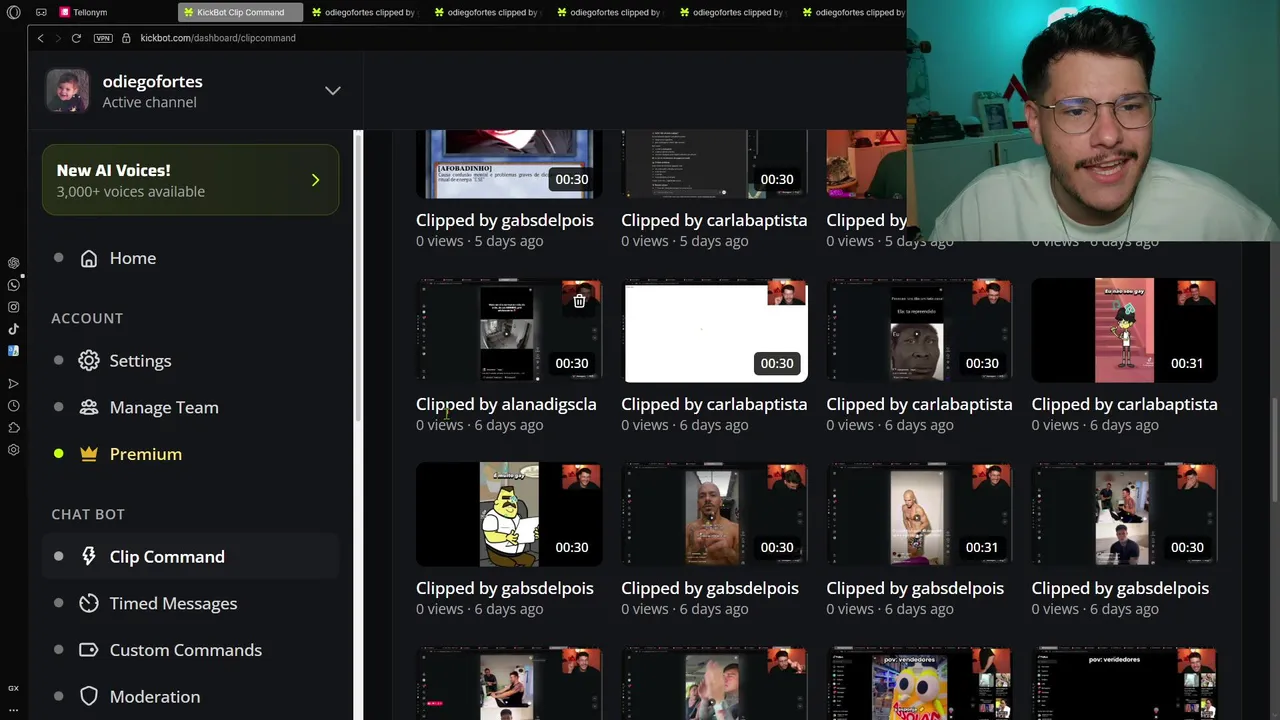Screen dimensions: 1280x720
Task: Open the GX Corner gamepad icon
Action: point(41,12)
